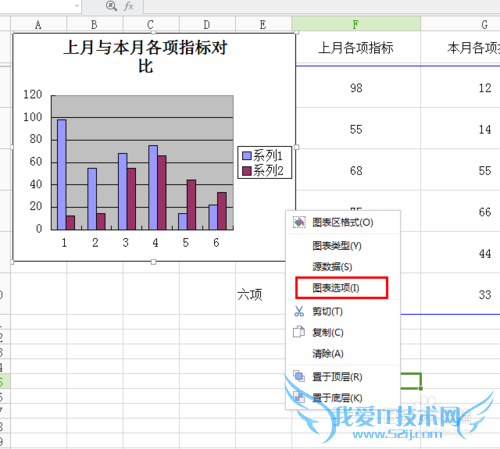Click the maroon bar for category 5

click(x=191, y=205)
